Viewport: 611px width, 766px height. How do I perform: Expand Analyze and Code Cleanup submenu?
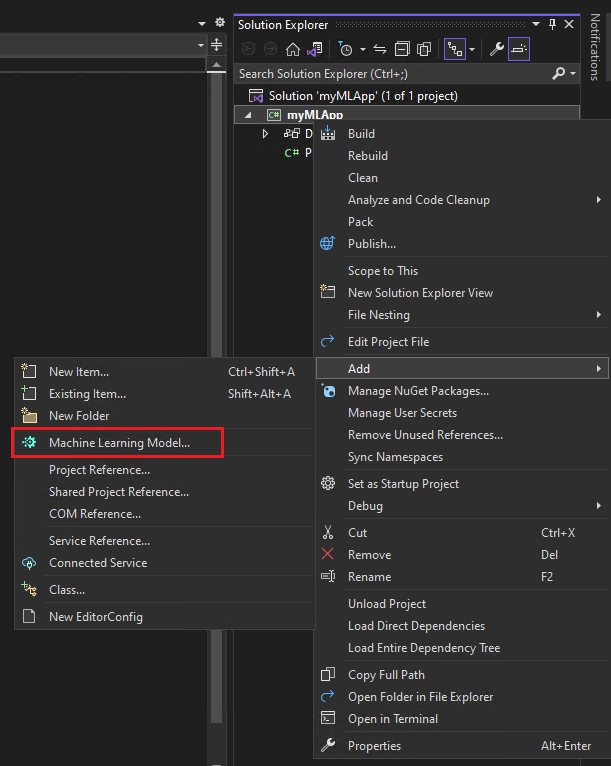pyautogui.click(x=462, y=200)
